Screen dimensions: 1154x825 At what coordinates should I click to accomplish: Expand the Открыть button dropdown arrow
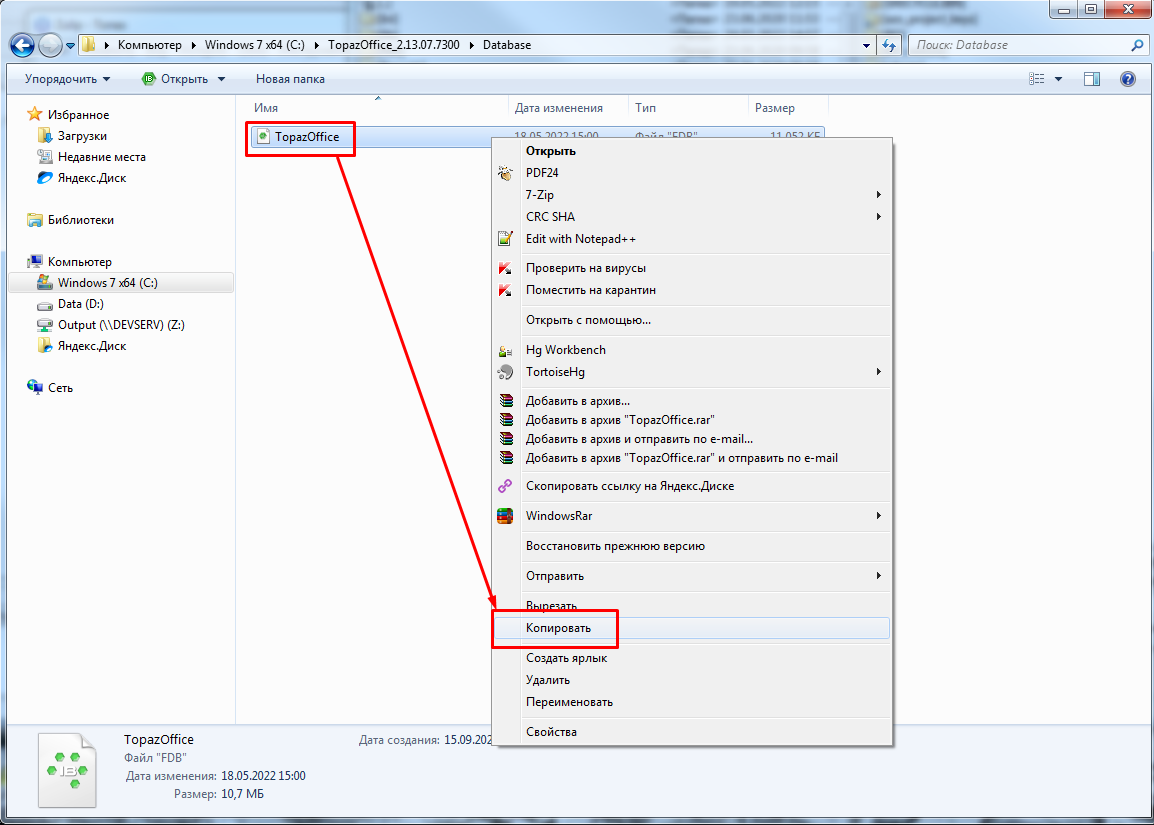click(222, 79)
